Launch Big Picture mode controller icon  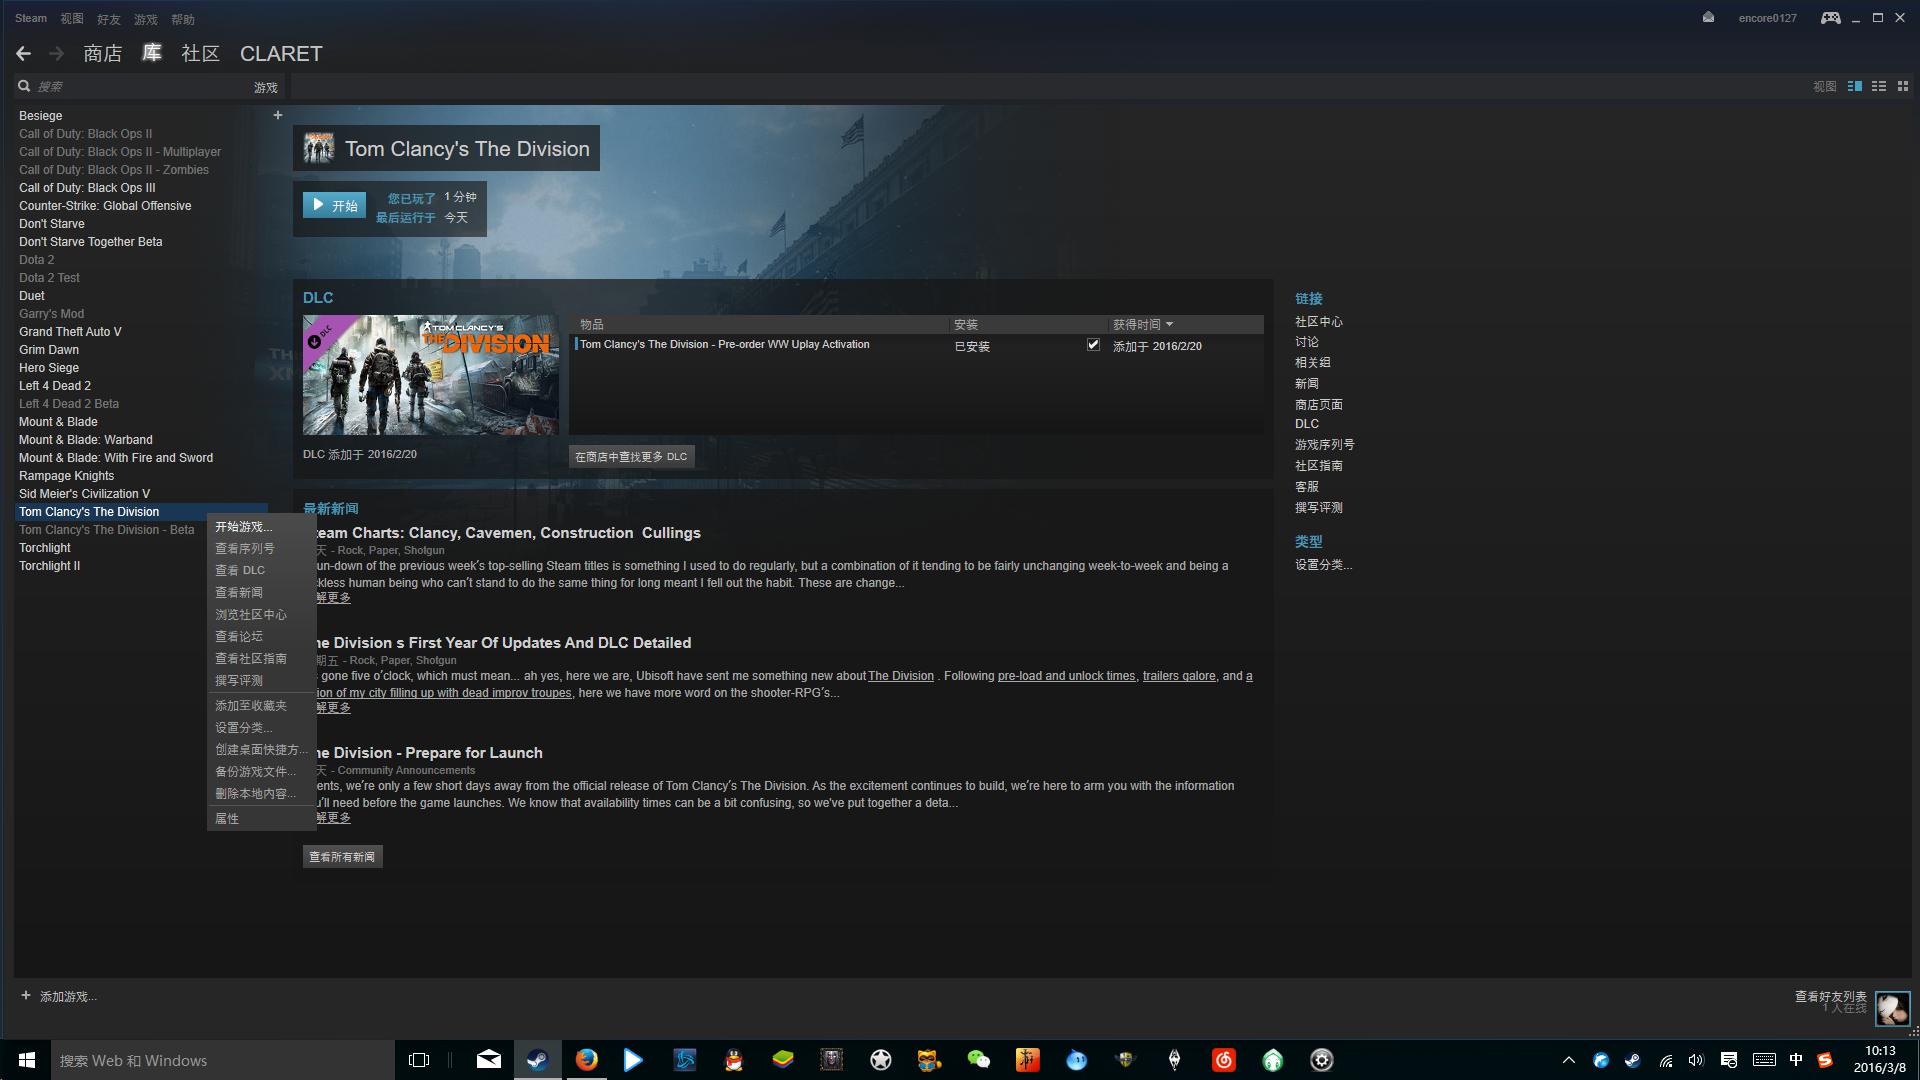(x=1830, y=18)
